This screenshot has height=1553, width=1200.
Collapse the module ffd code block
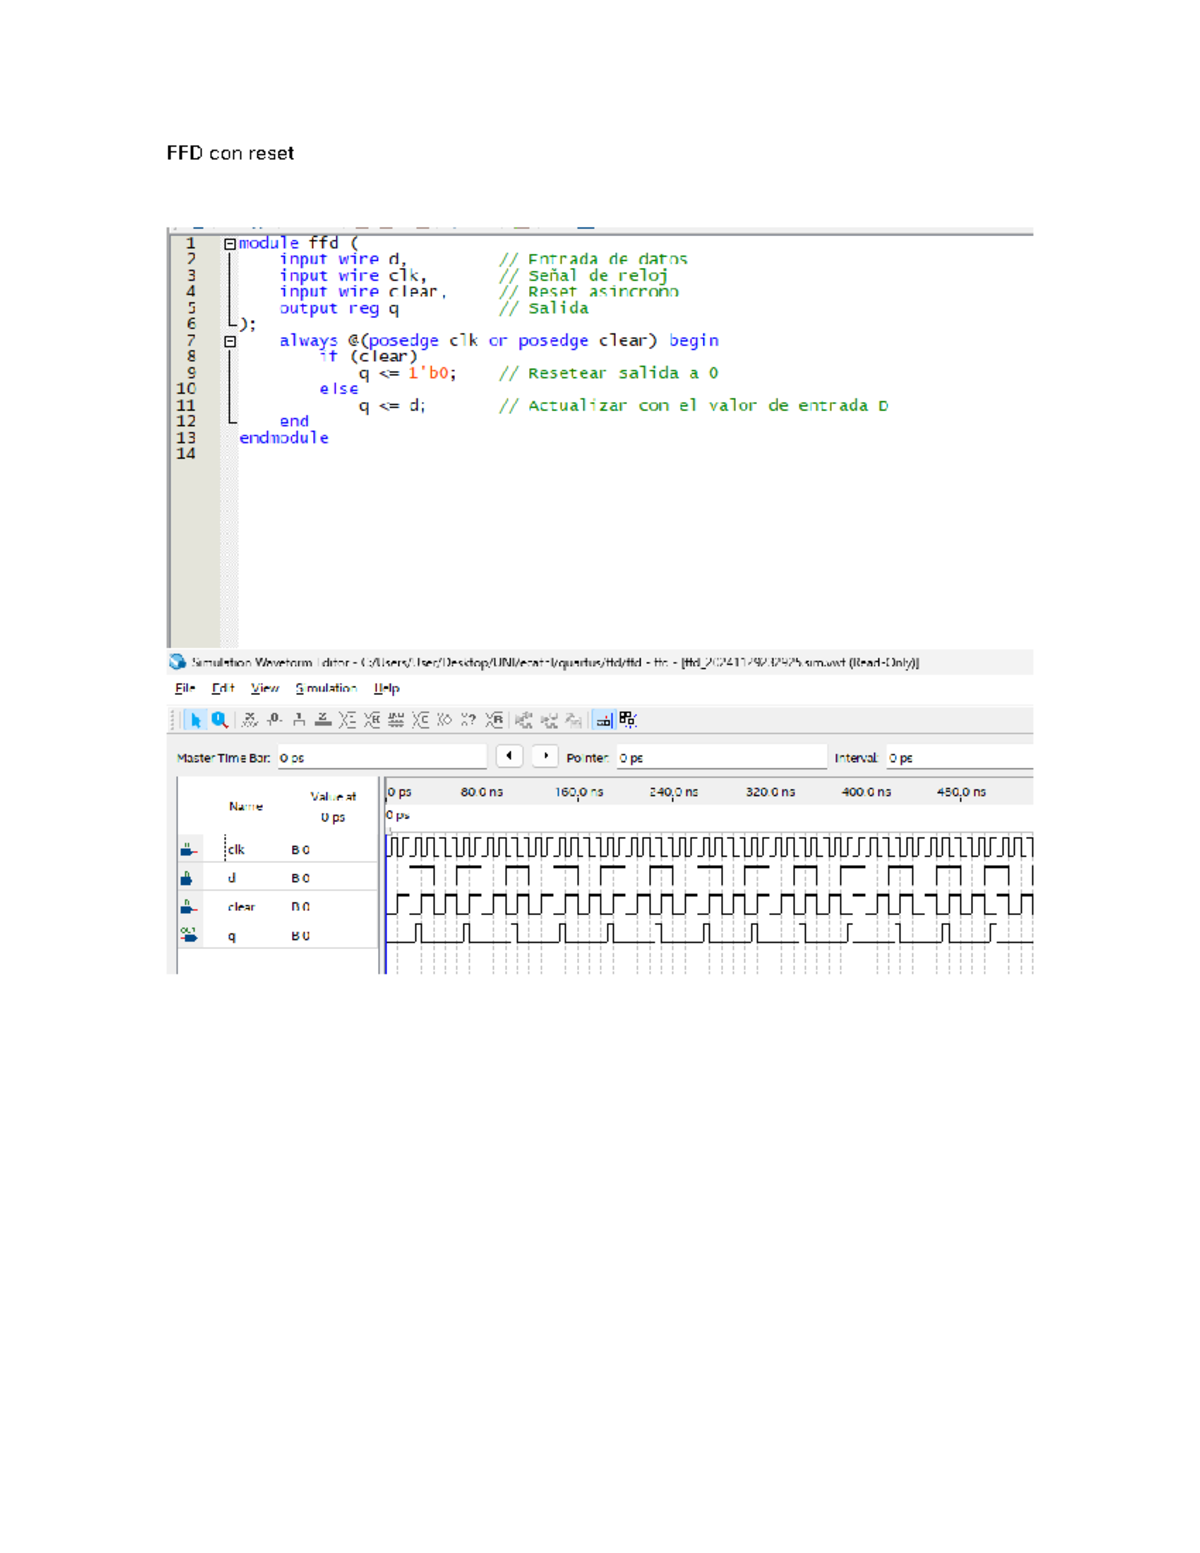tap(230, 244)
